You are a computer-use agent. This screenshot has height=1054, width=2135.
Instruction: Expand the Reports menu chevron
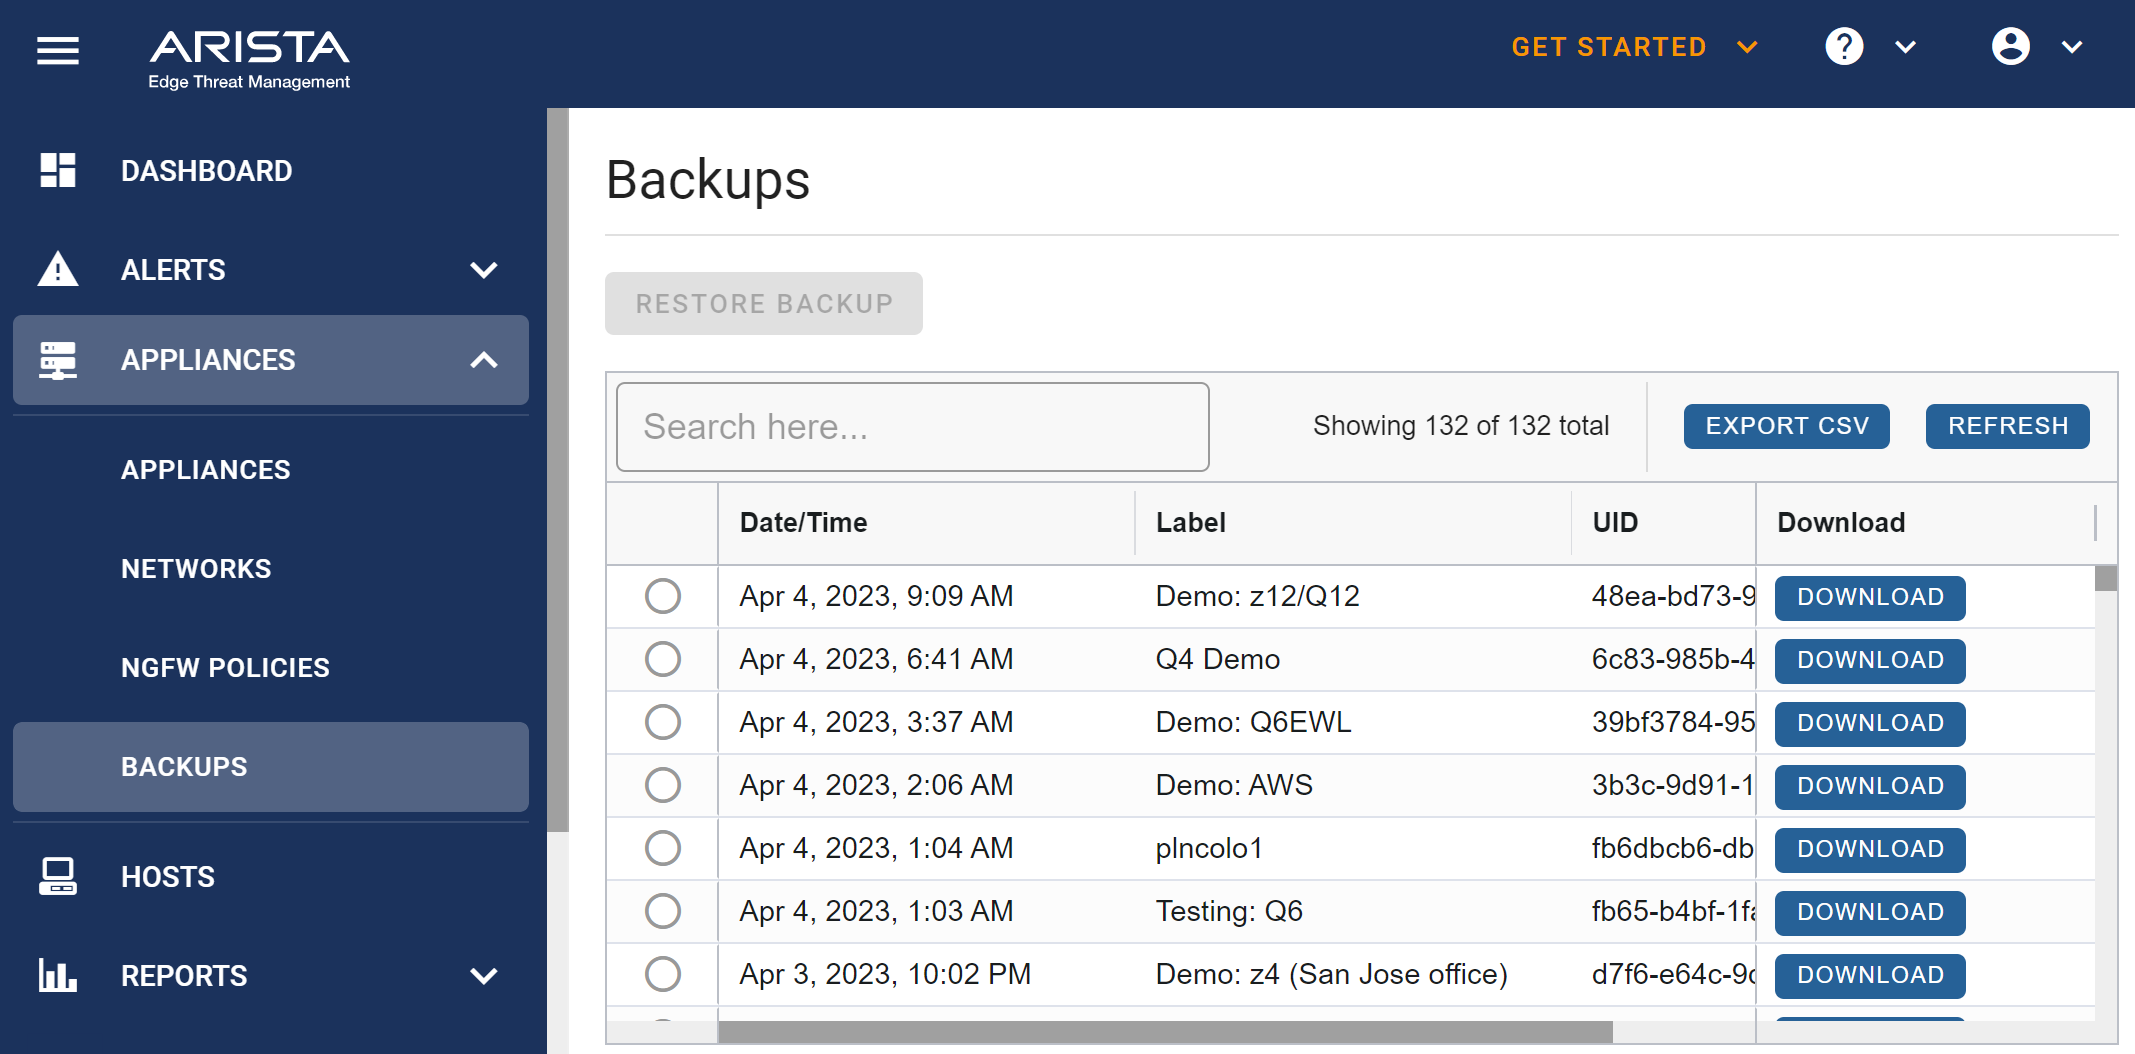tap(484, 976)
